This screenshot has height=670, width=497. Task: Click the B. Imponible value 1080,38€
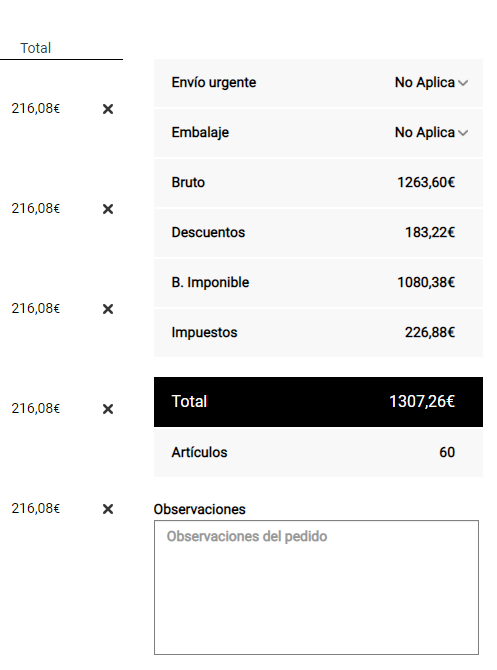tap(426, 282)
